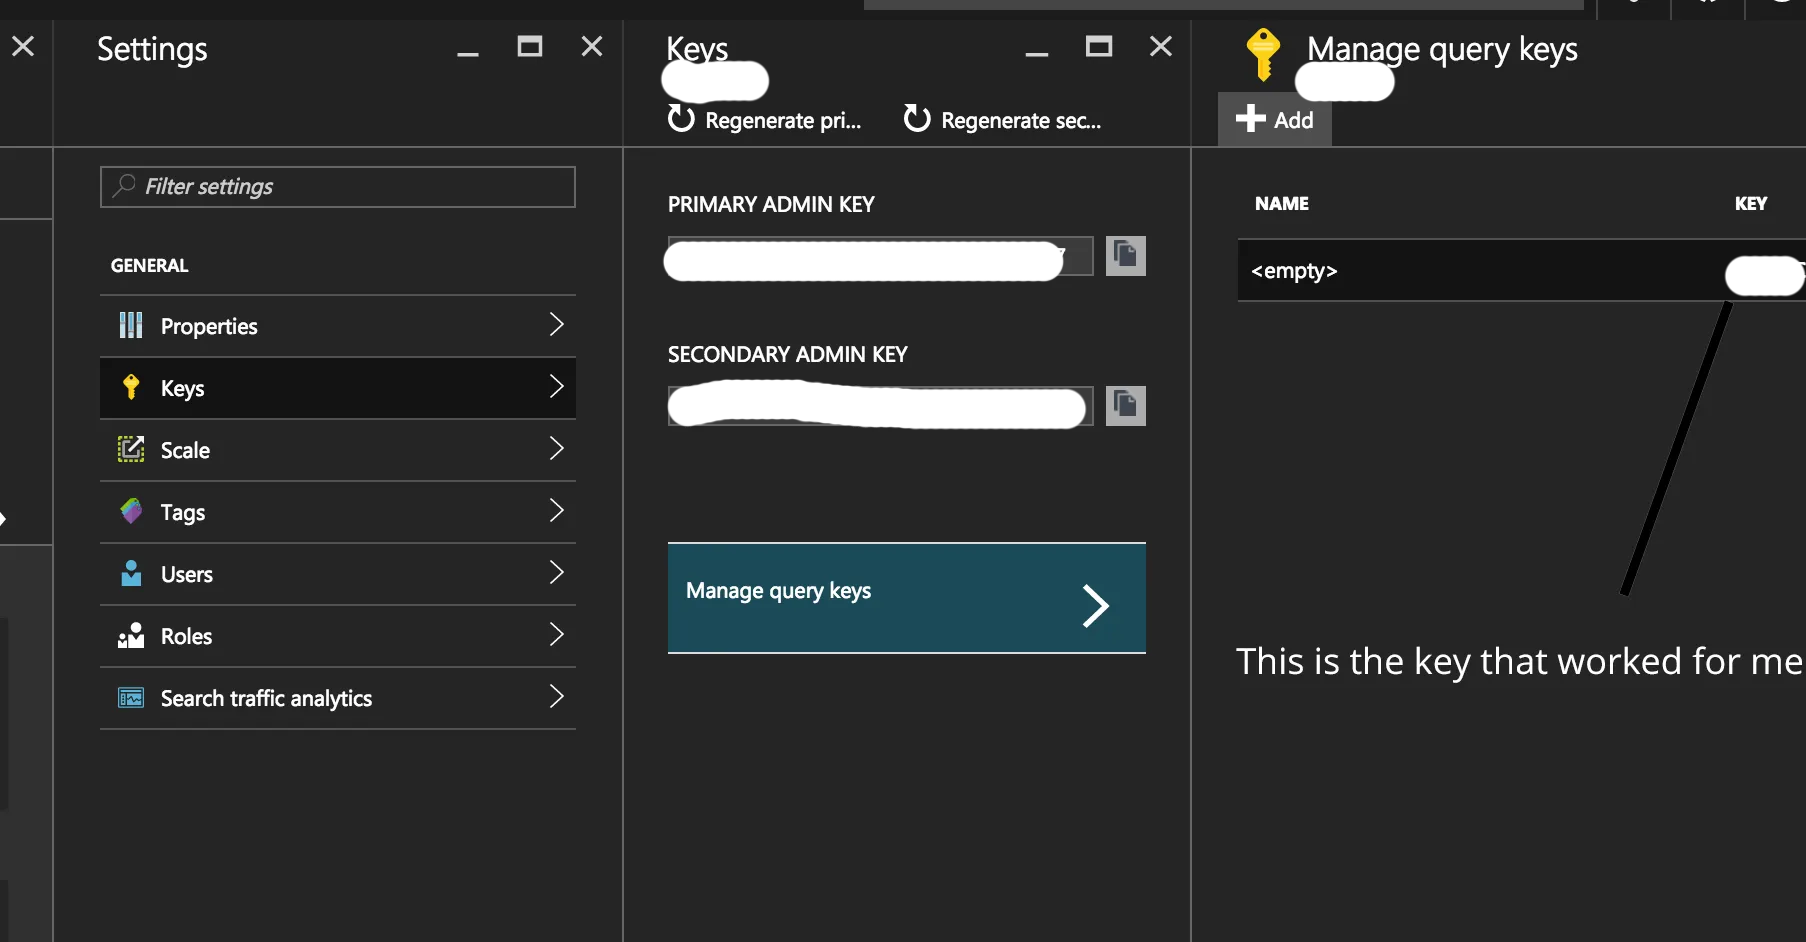Click the Scale icon in the settings list
Viewport: 1806px width, 942px height.
131,449
